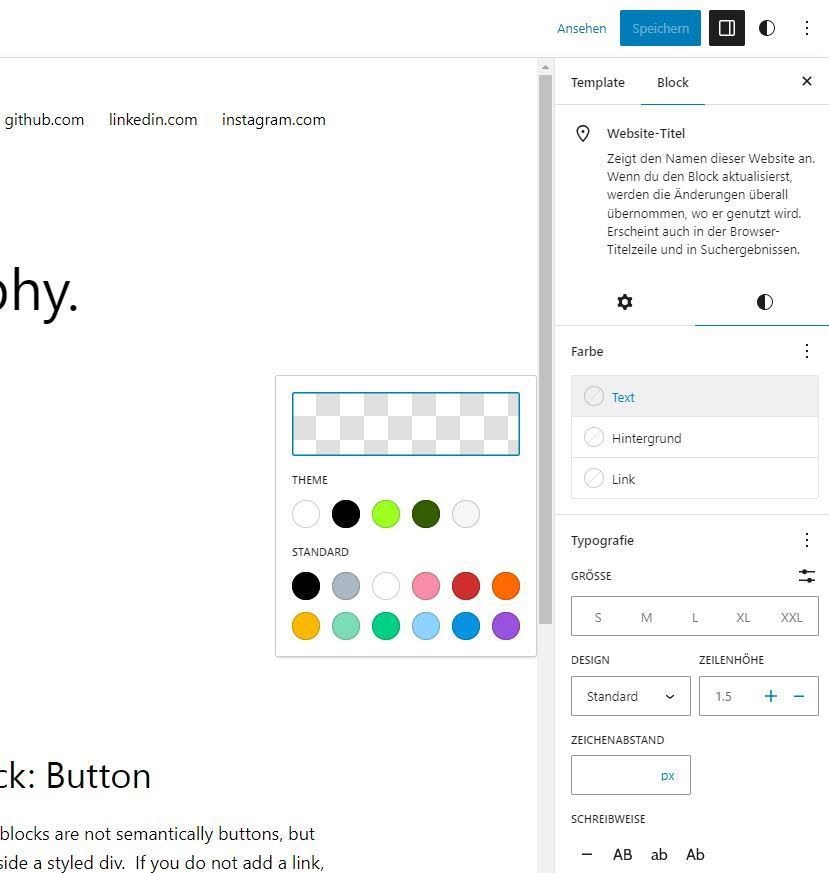Pick the white standard color
The image size is (829, 873).
coord(386,586)
